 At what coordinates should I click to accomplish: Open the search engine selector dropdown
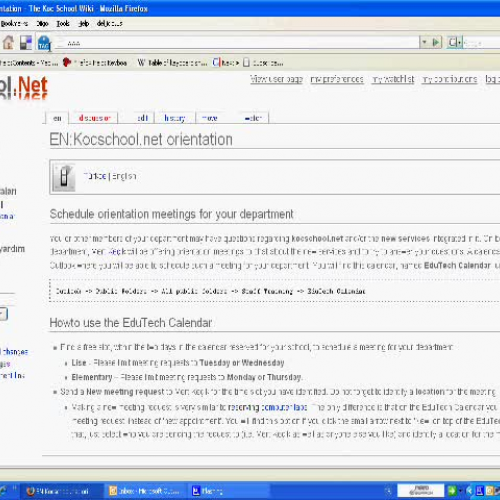click(455, 42)
